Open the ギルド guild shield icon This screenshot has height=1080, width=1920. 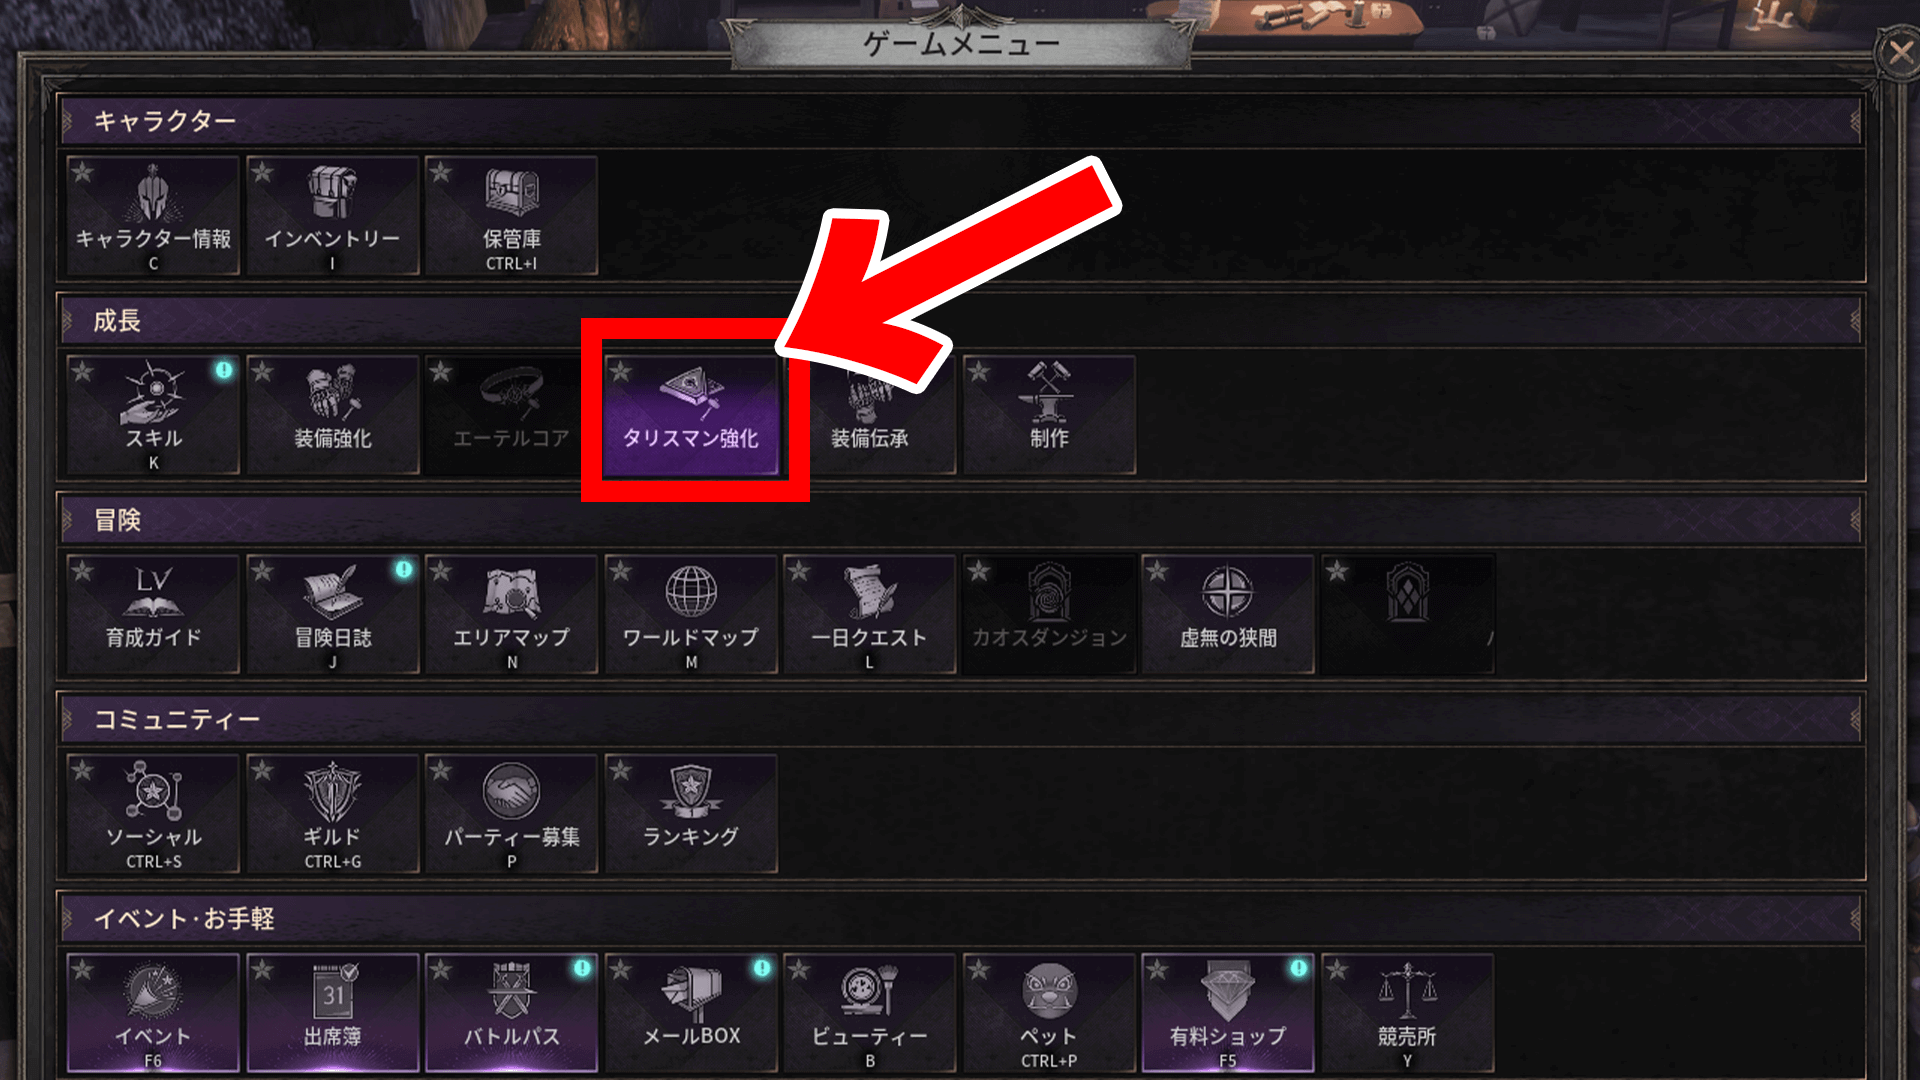pos(332,791)
